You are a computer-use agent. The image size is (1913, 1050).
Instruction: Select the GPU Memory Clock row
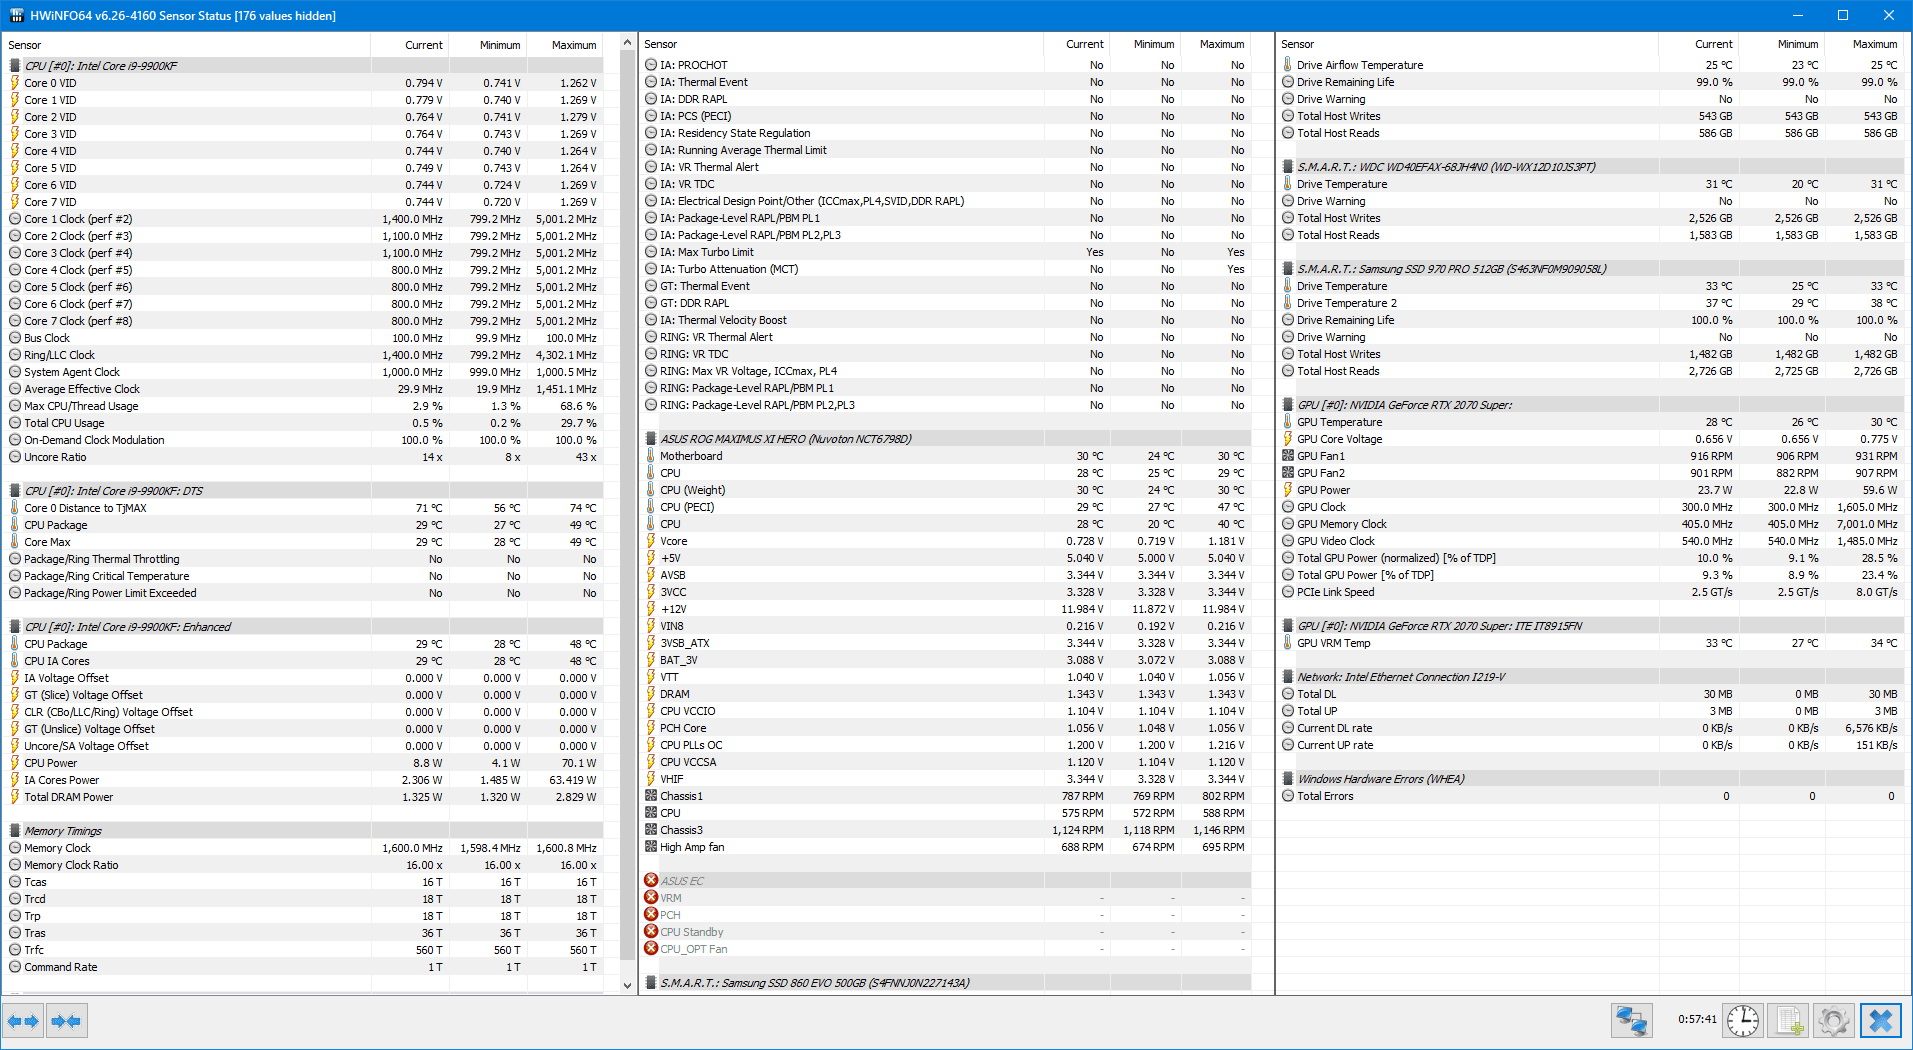(1591, 524)
